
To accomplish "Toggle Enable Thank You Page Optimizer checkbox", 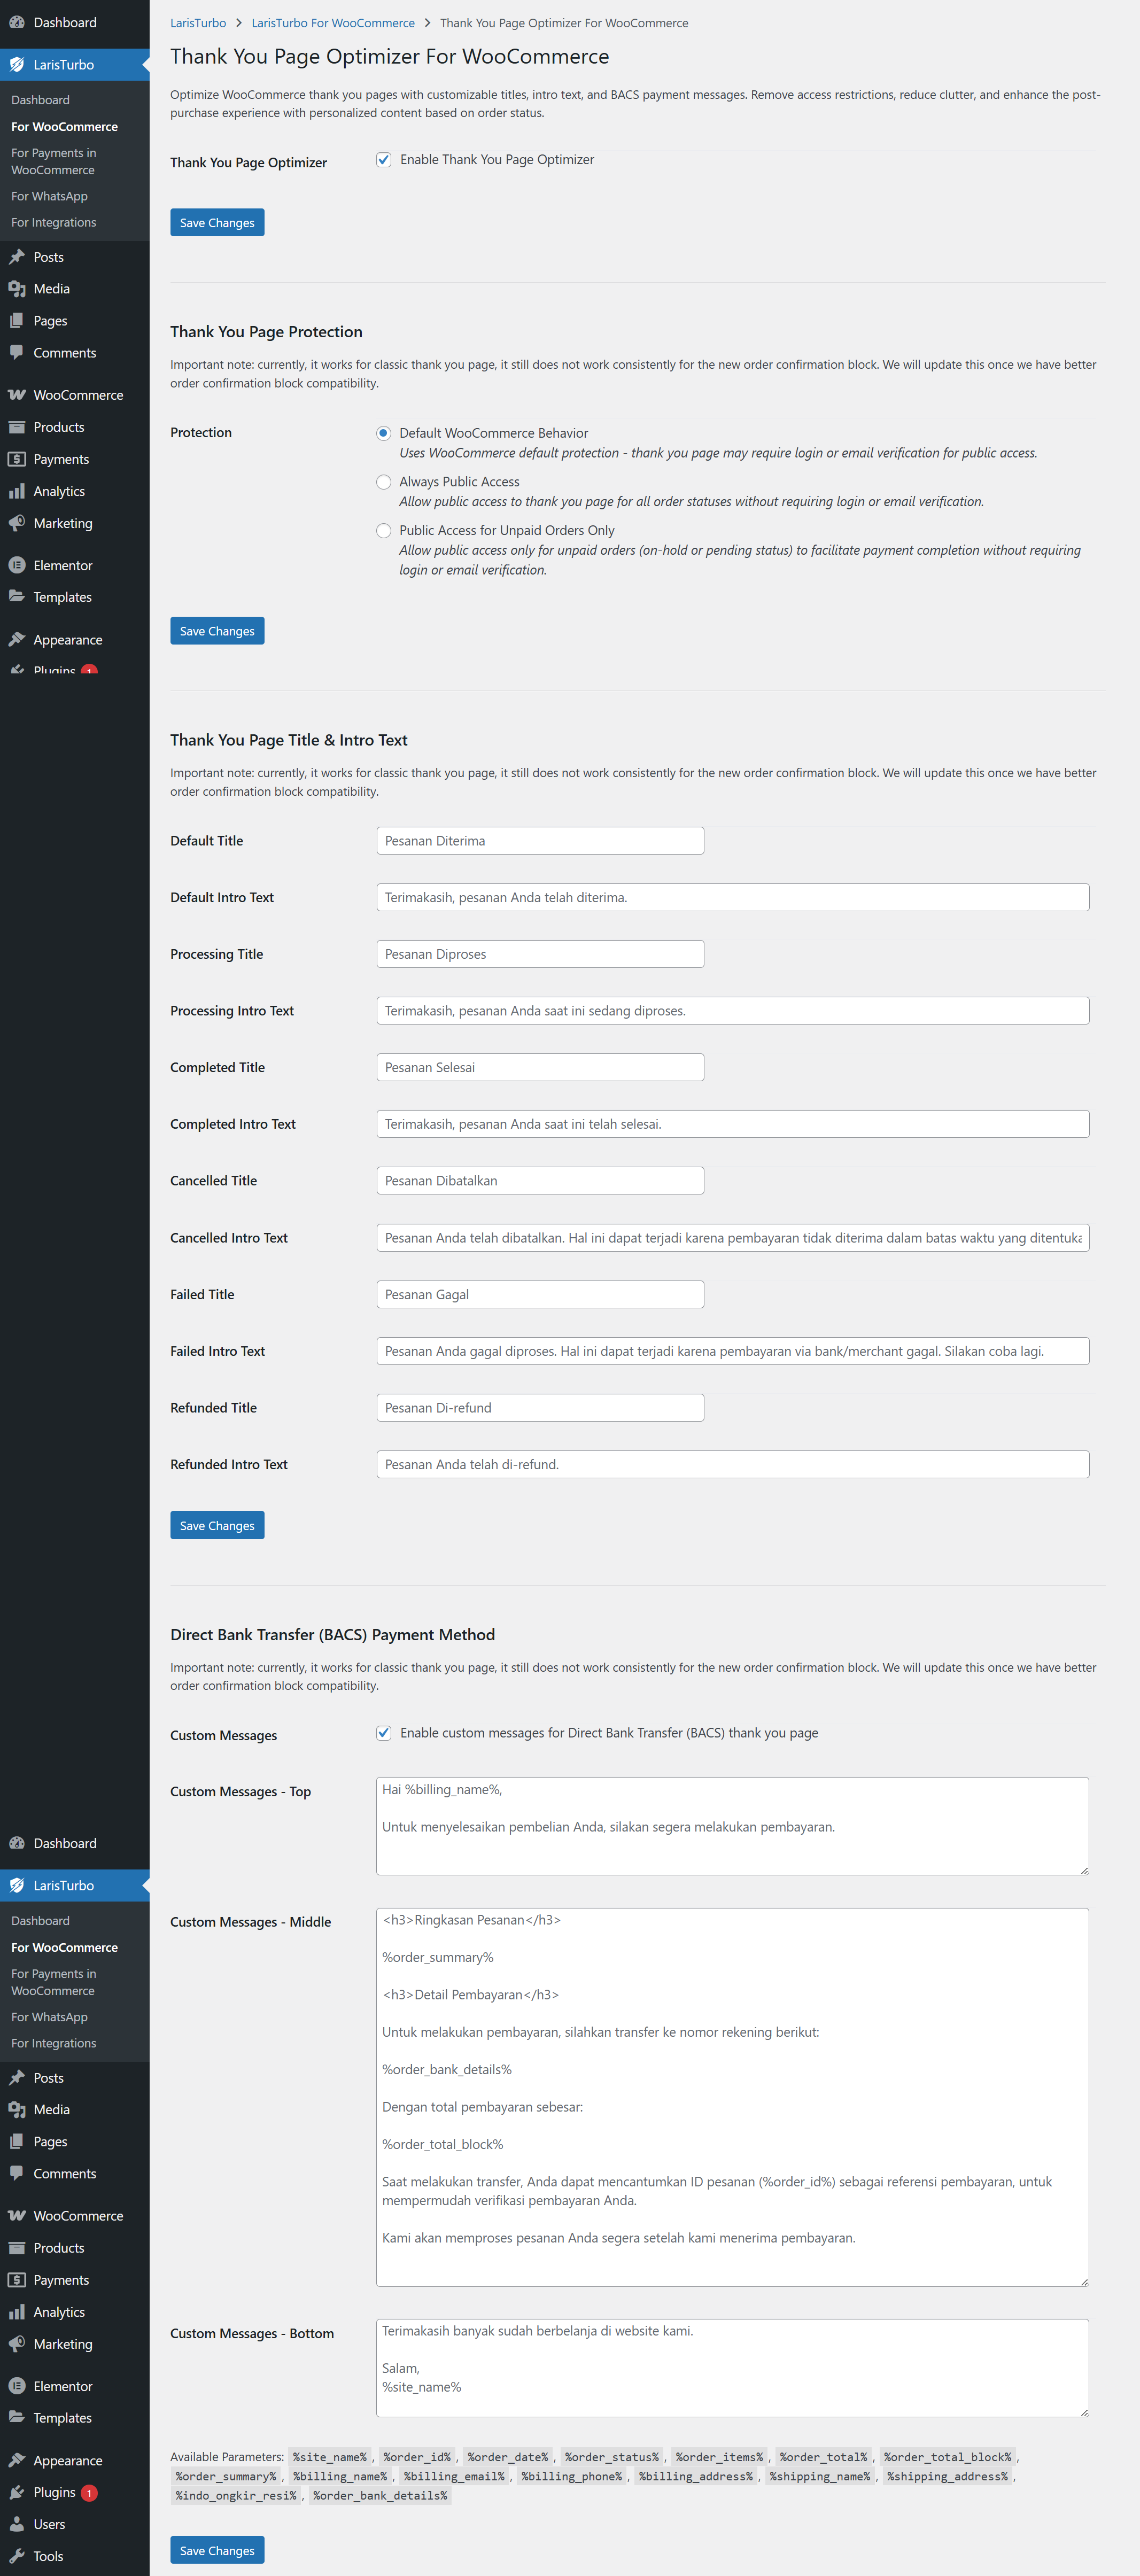I will pos(384,160).
